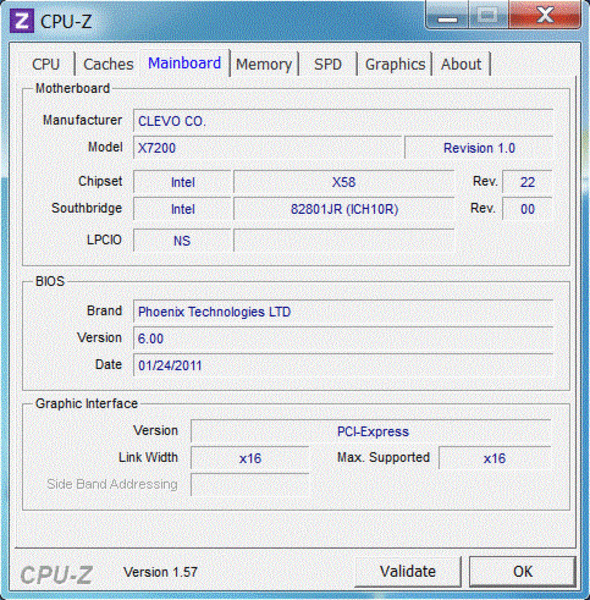Click the maximize button in title bar

click(x=489, y=15)
